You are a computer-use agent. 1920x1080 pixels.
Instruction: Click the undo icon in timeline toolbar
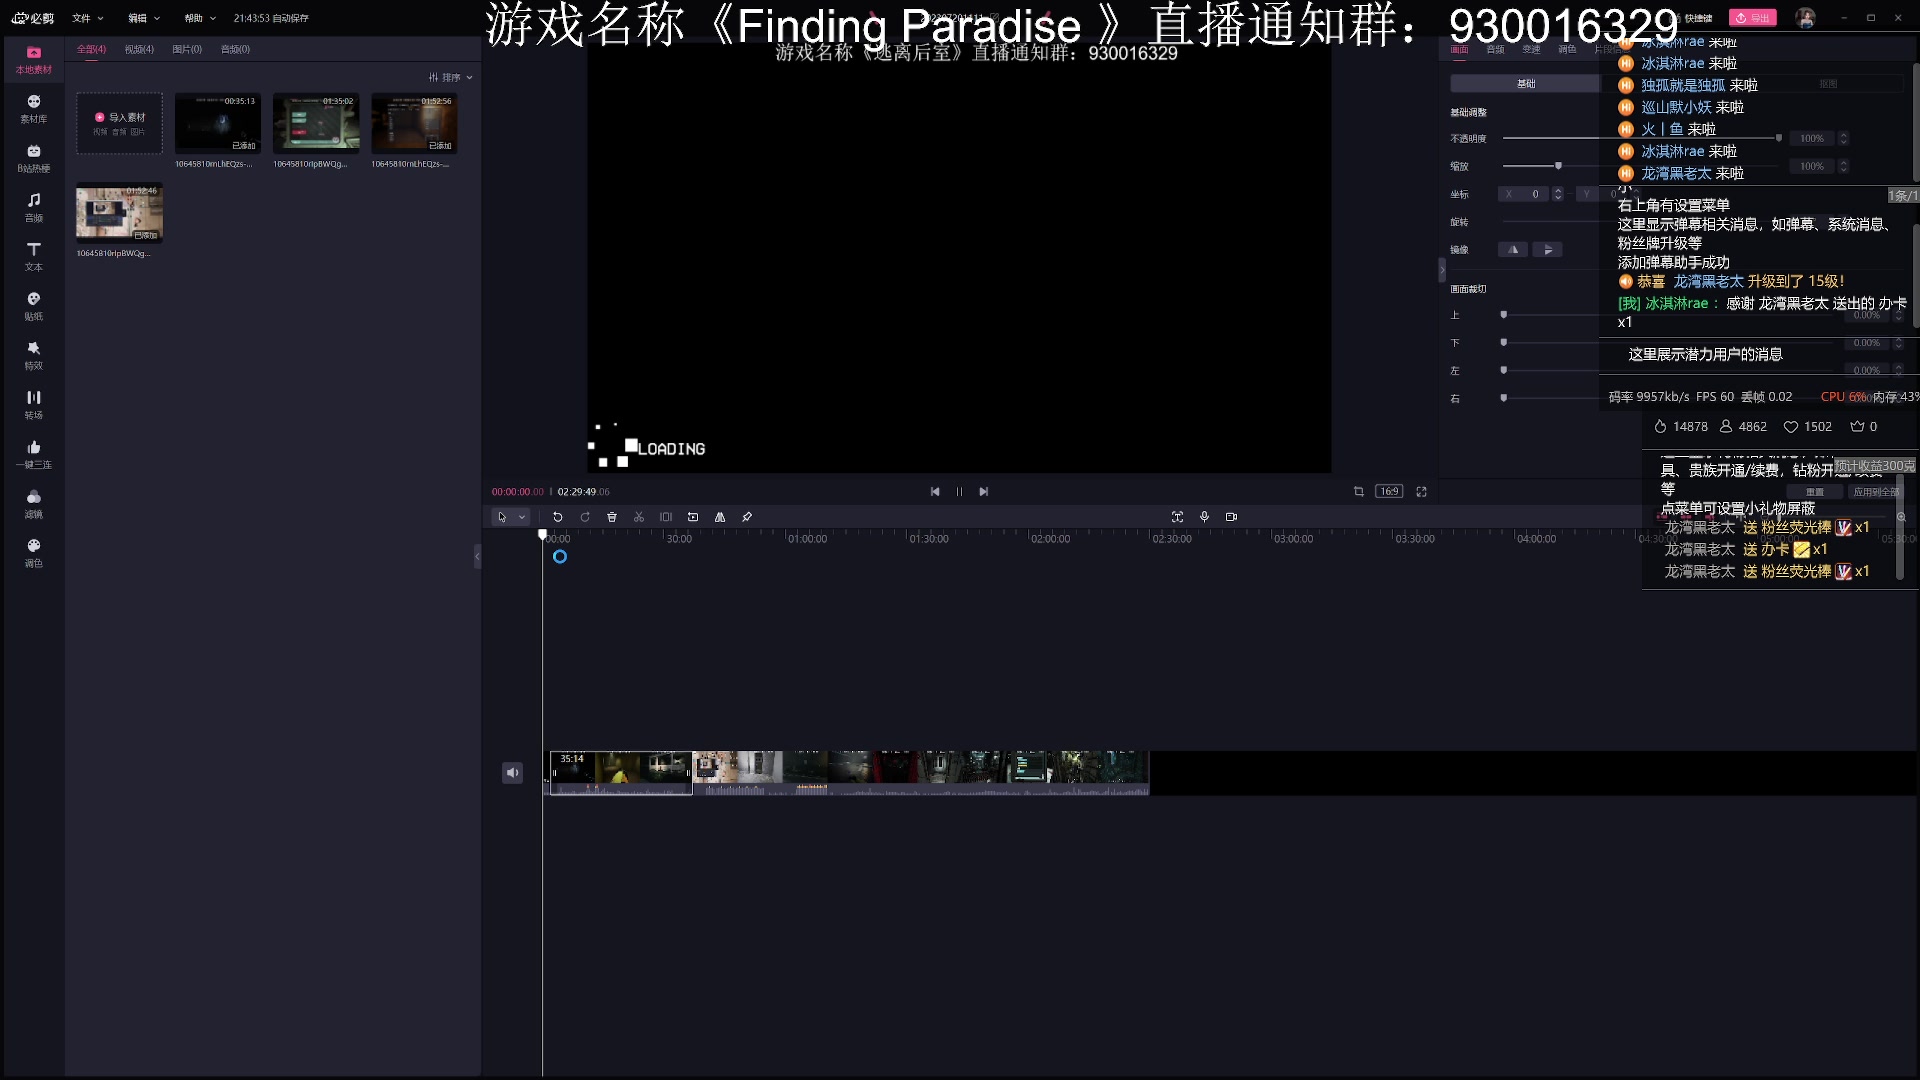click(558, 517)
